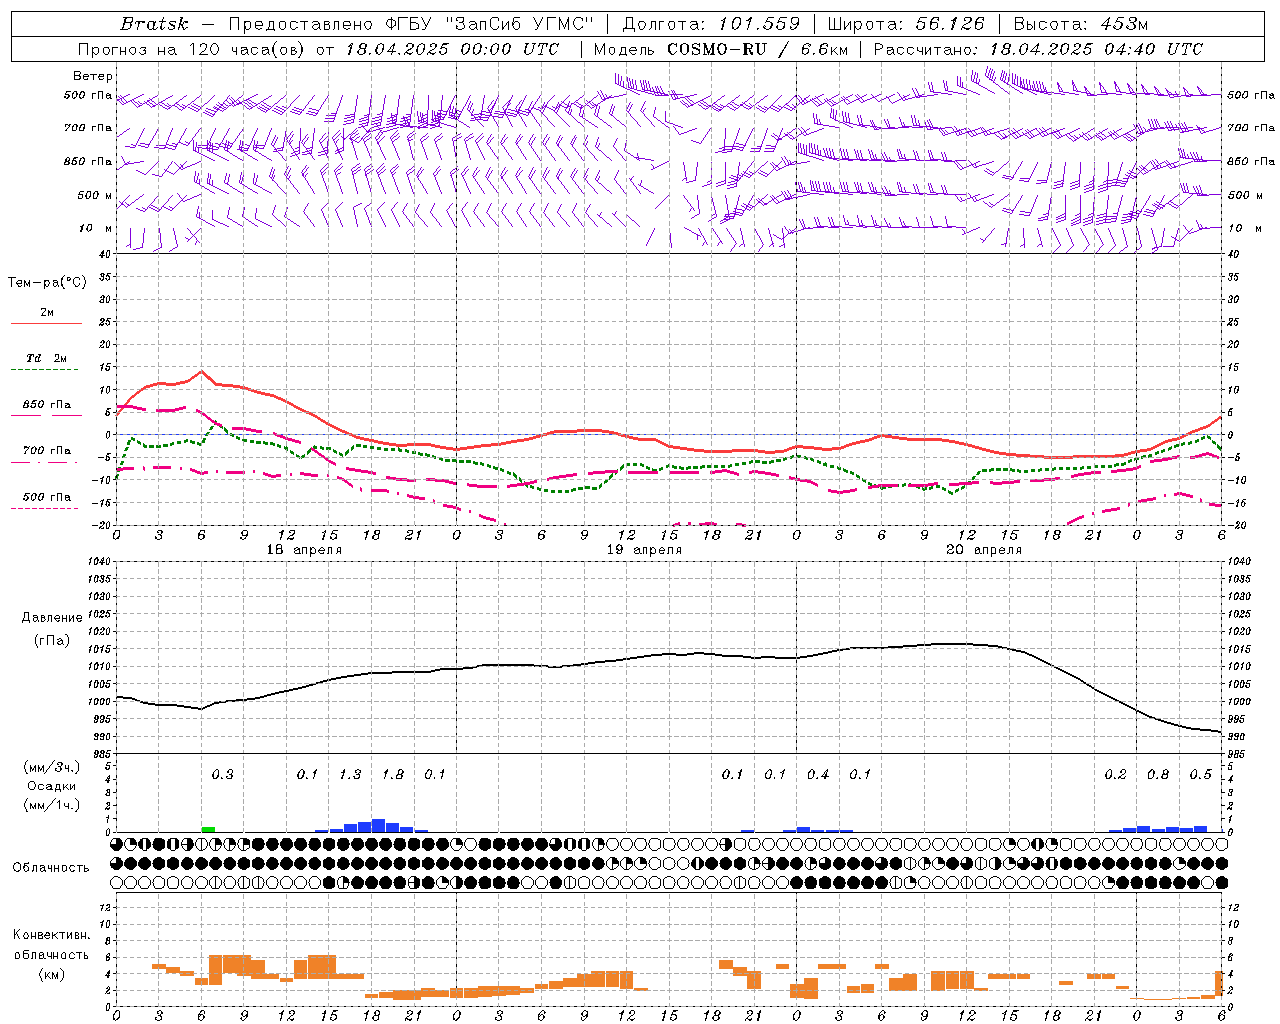Click the 0.4 precipitation value
Image resolution: width=1280 pixels, height=1024 pixels.
818,774
